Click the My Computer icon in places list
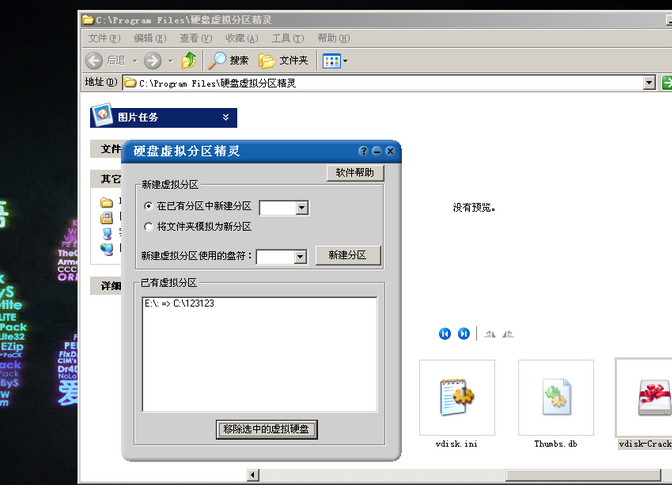 [107, 234]
